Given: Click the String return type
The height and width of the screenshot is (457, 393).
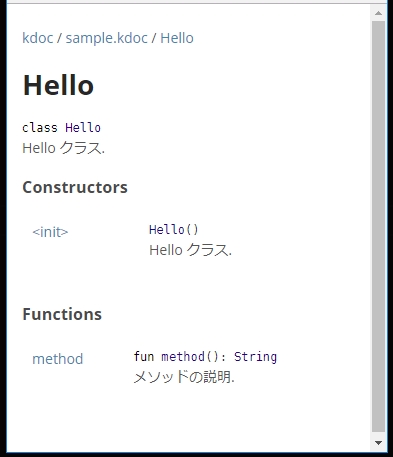Looking at the screenshot, I should [x=255, y=357].
